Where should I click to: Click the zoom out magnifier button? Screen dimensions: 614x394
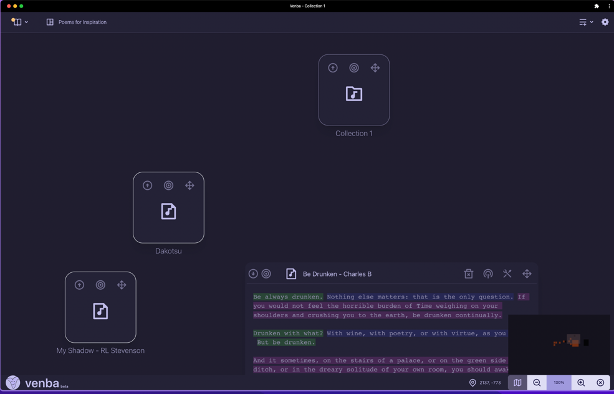coord(537,383)
